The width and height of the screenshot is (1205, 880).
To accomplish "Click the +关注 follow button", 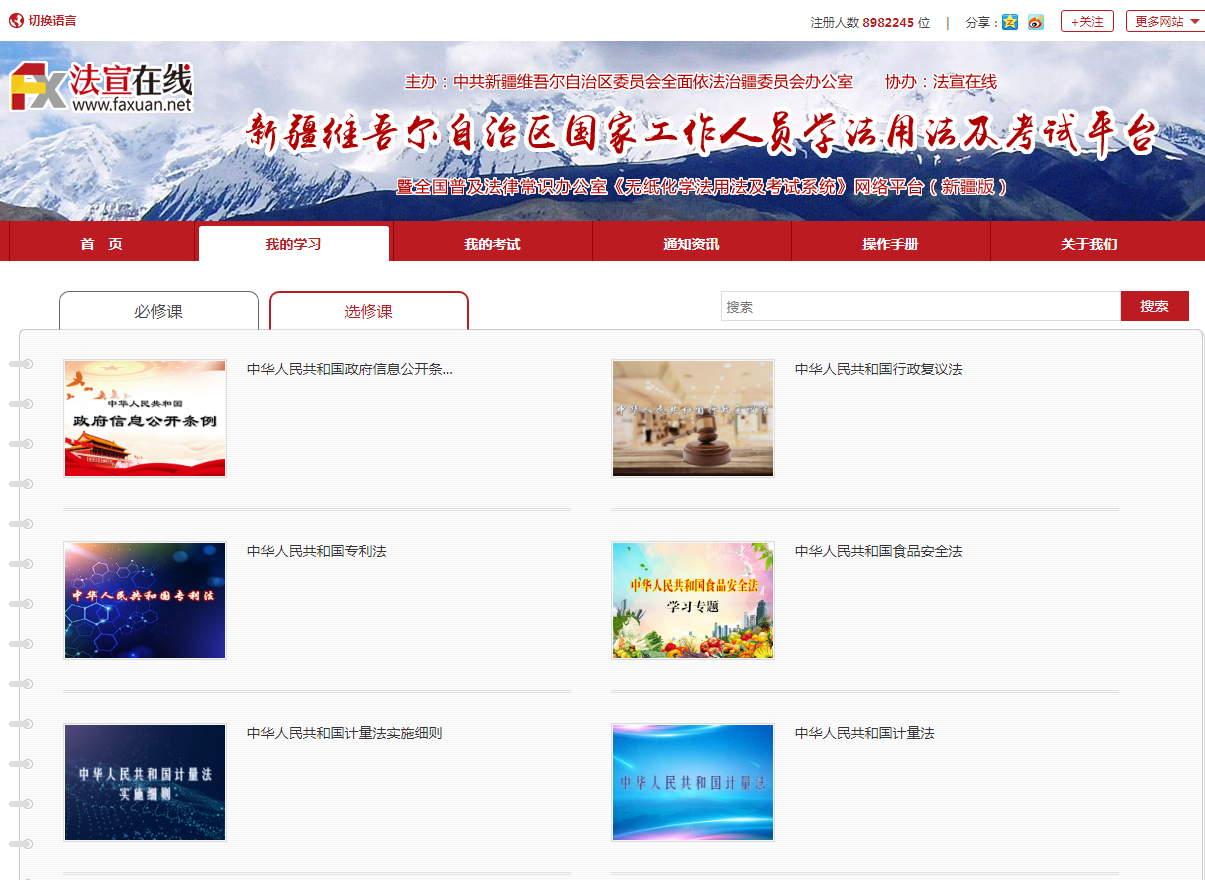I will click(x=1087, y=21).
